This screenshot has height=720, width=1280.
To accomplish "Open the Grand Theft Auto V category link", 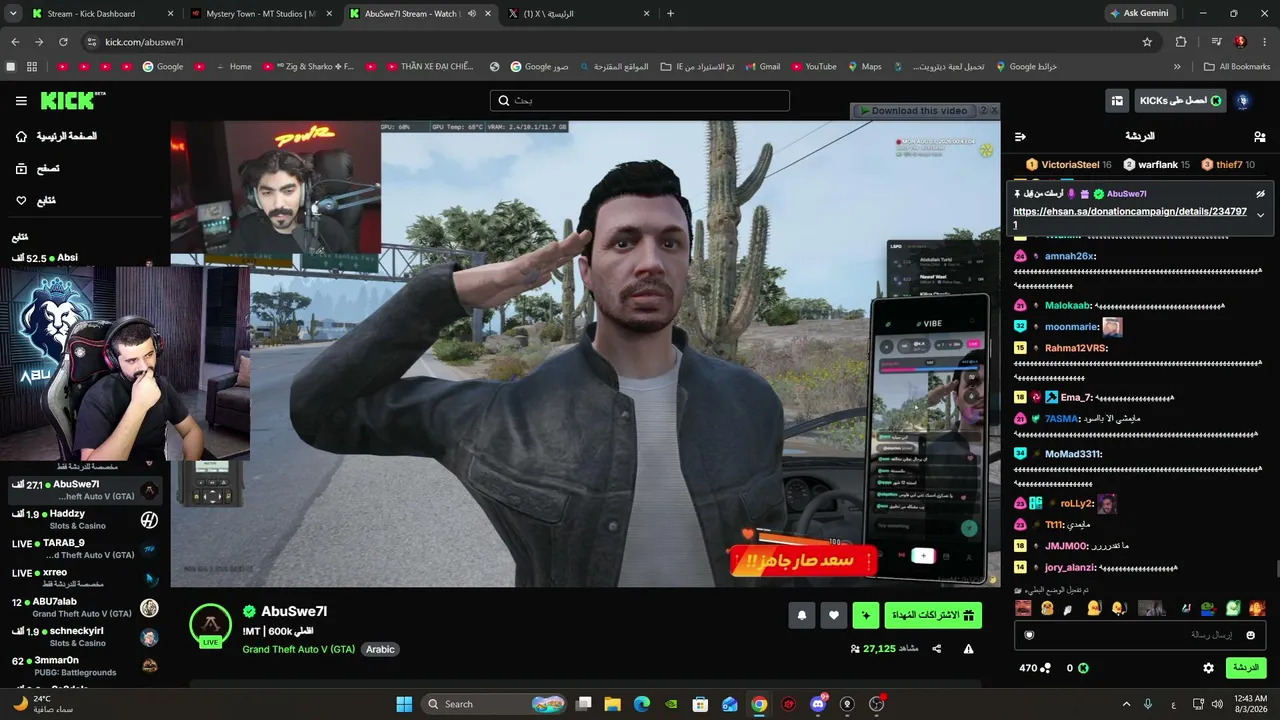I will click(x=298, y=649).
